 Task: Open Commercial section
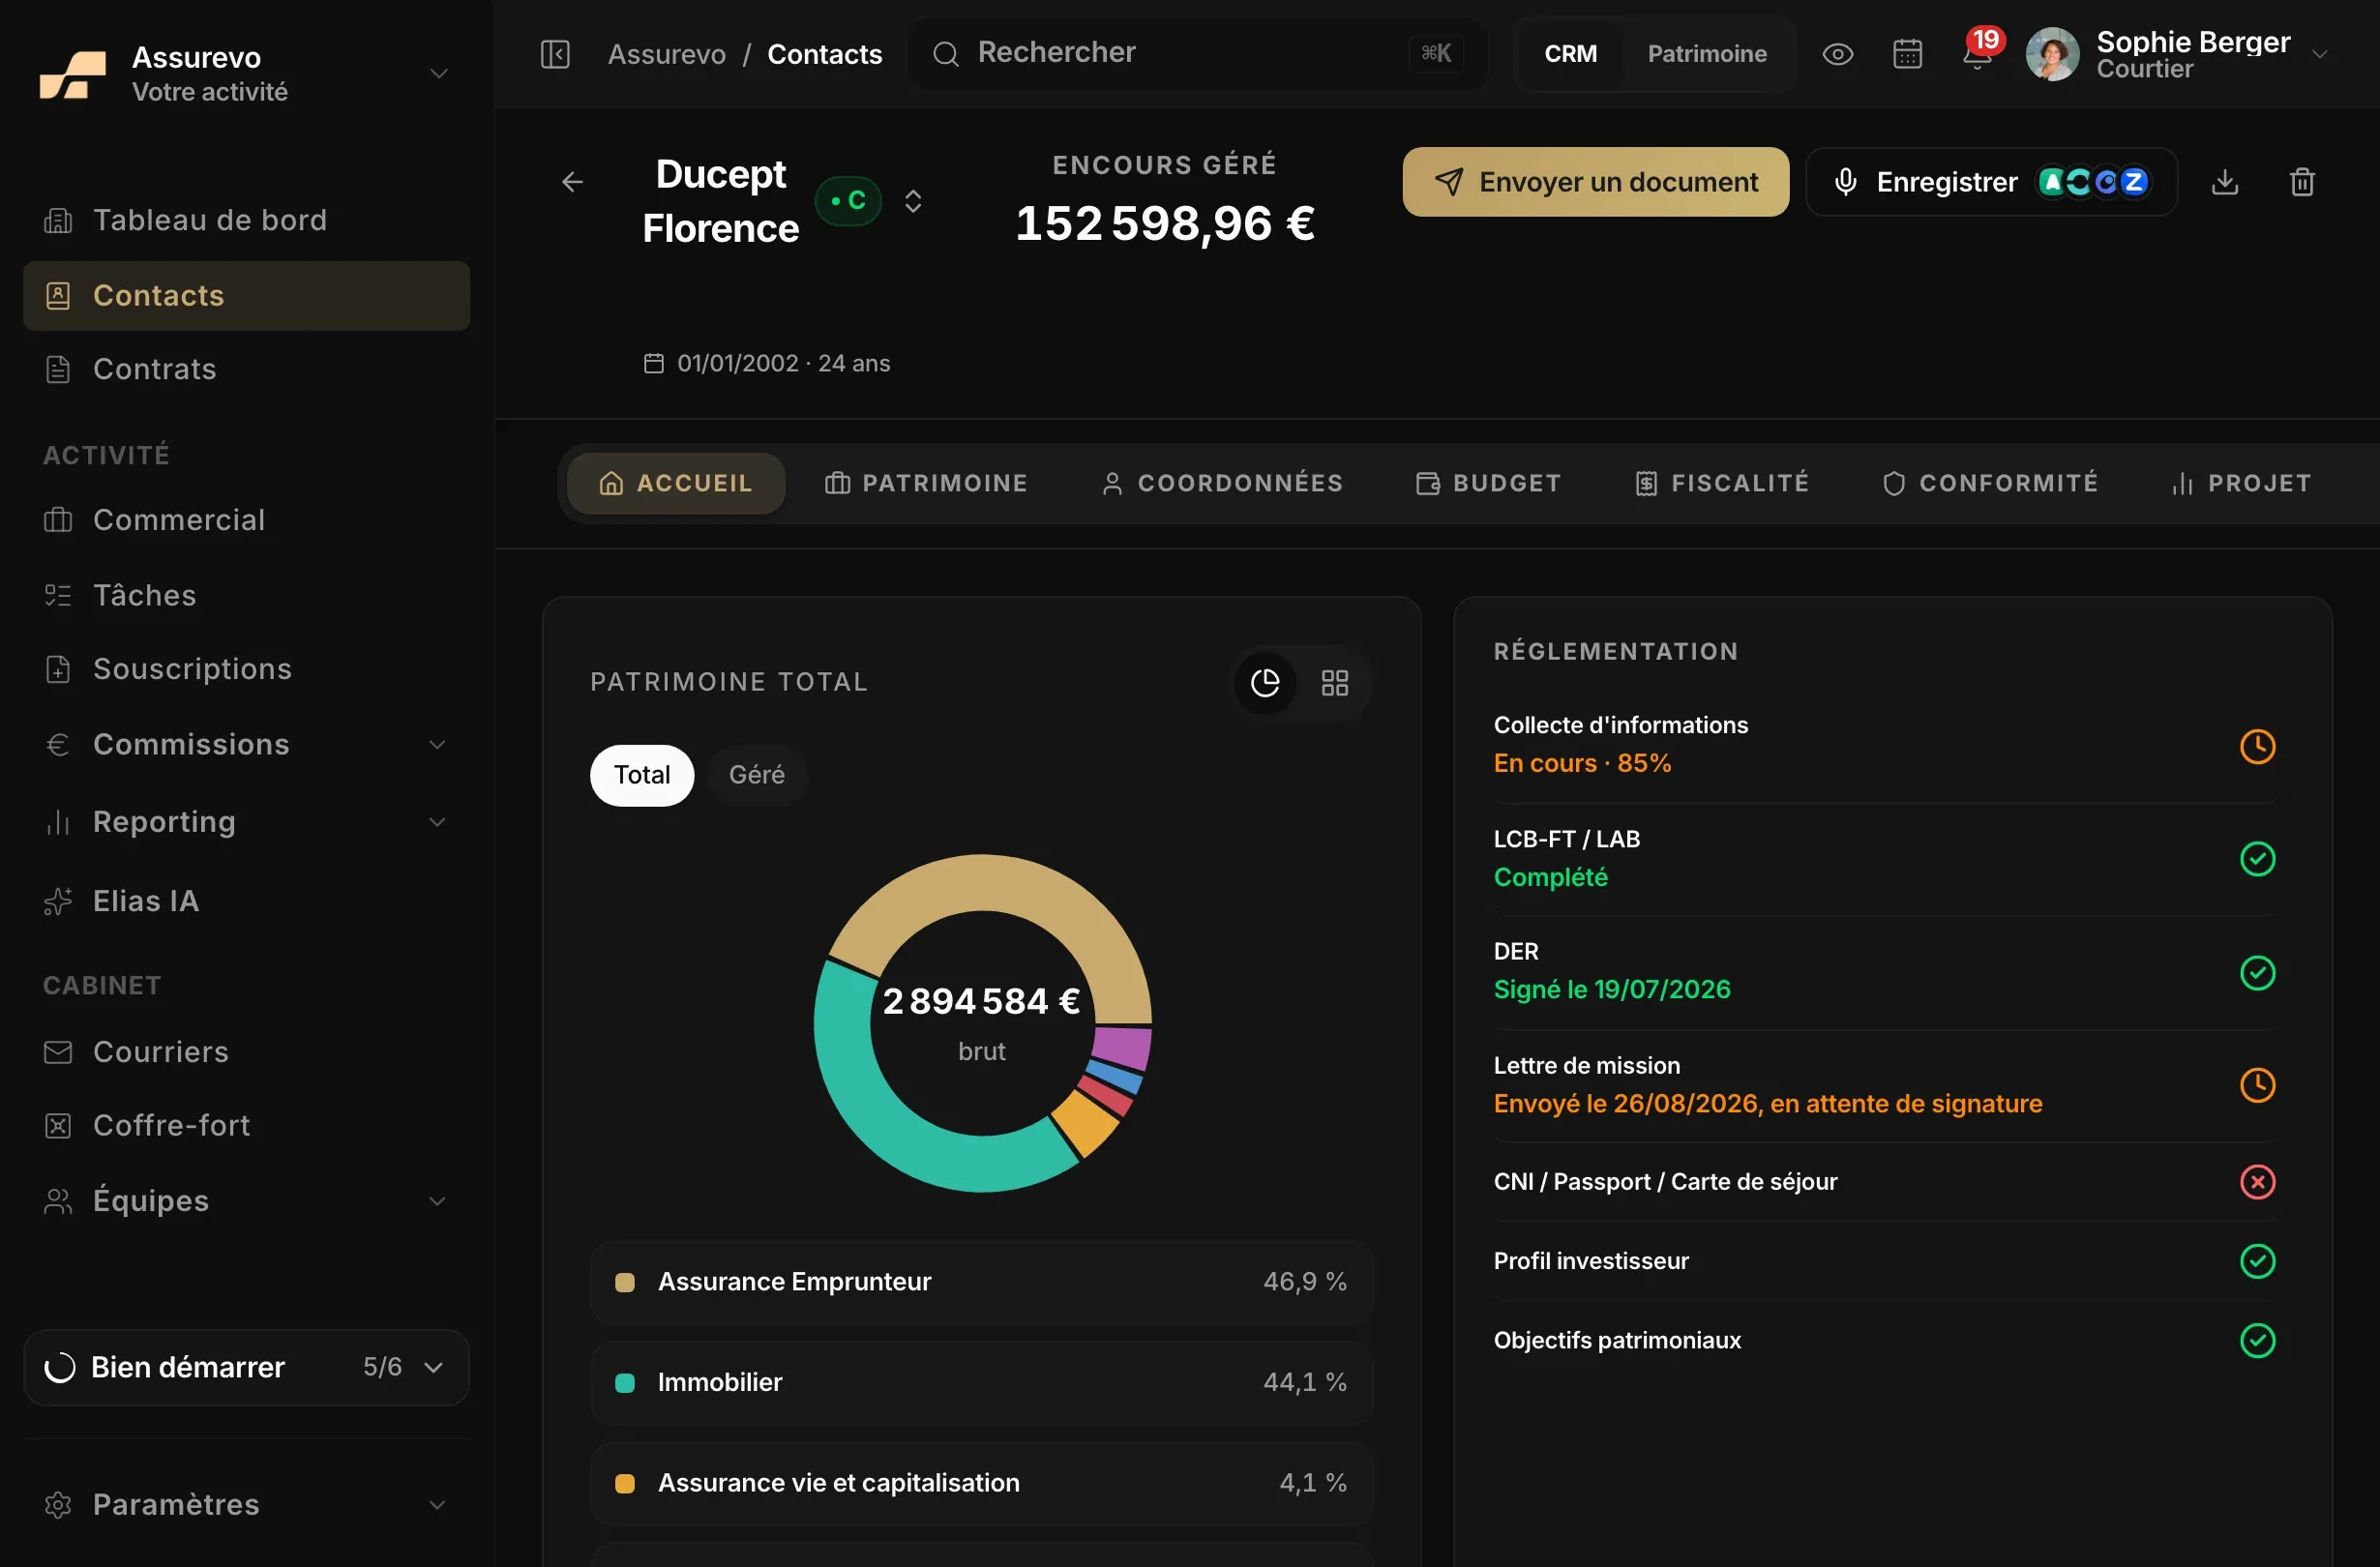(x=246, y=520)
